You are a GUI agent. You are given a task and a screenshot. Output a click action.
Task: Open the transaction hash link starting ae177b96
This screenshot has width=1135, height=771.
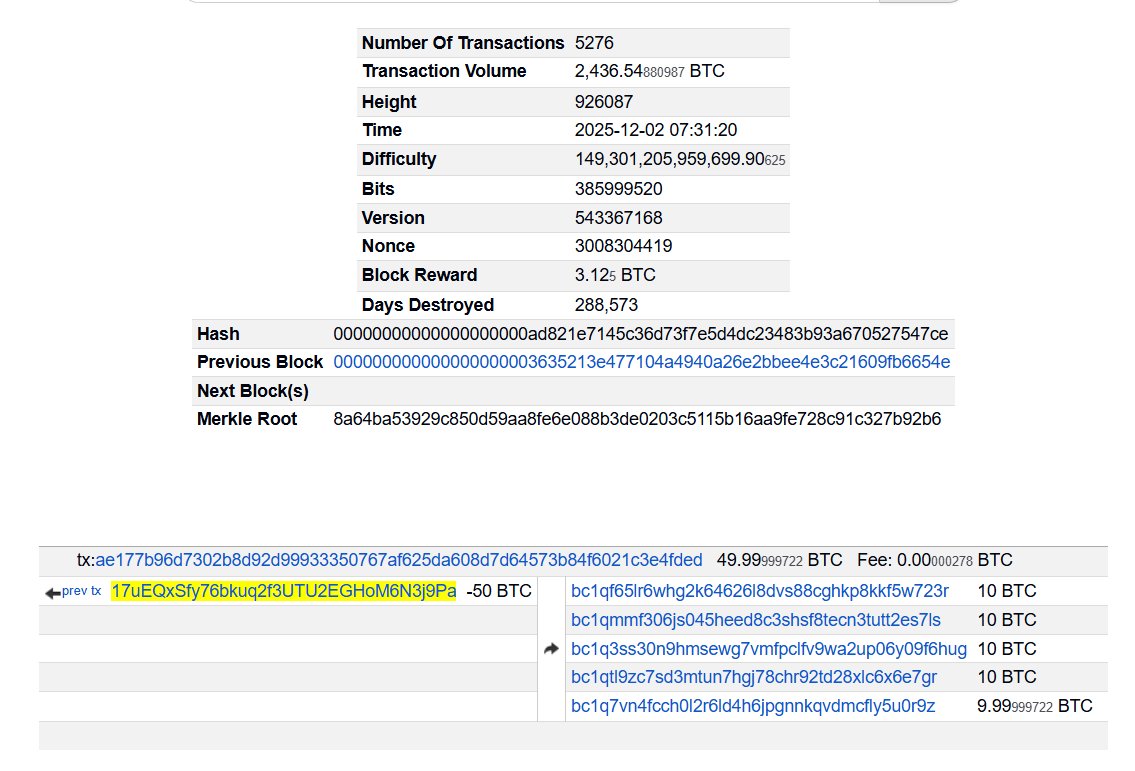coord(399,560)
